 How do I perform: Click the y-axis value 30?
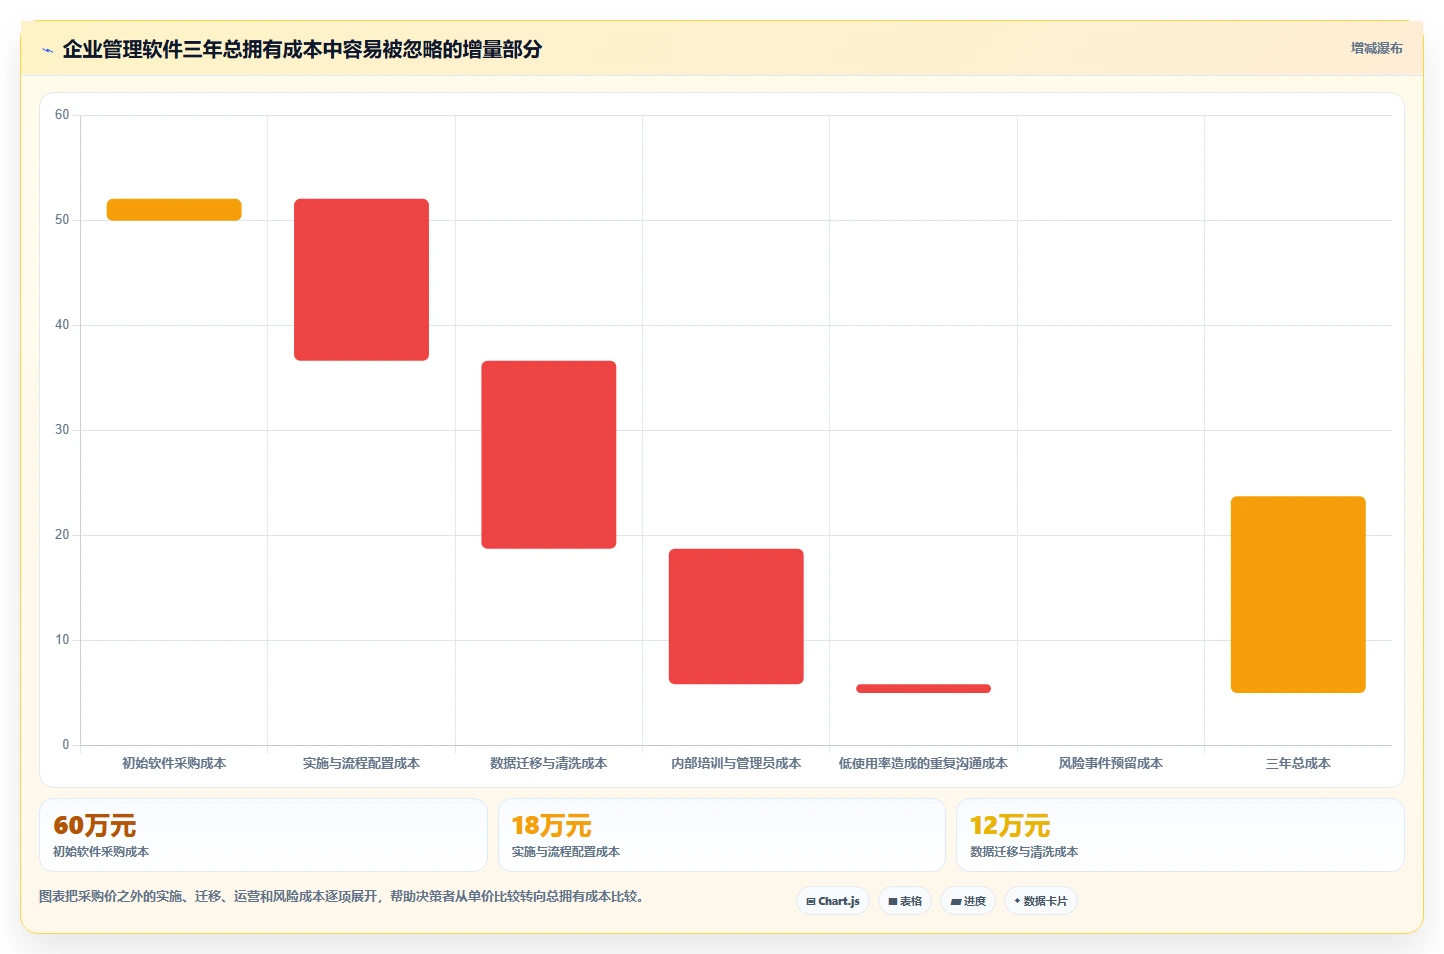point(62,430)
